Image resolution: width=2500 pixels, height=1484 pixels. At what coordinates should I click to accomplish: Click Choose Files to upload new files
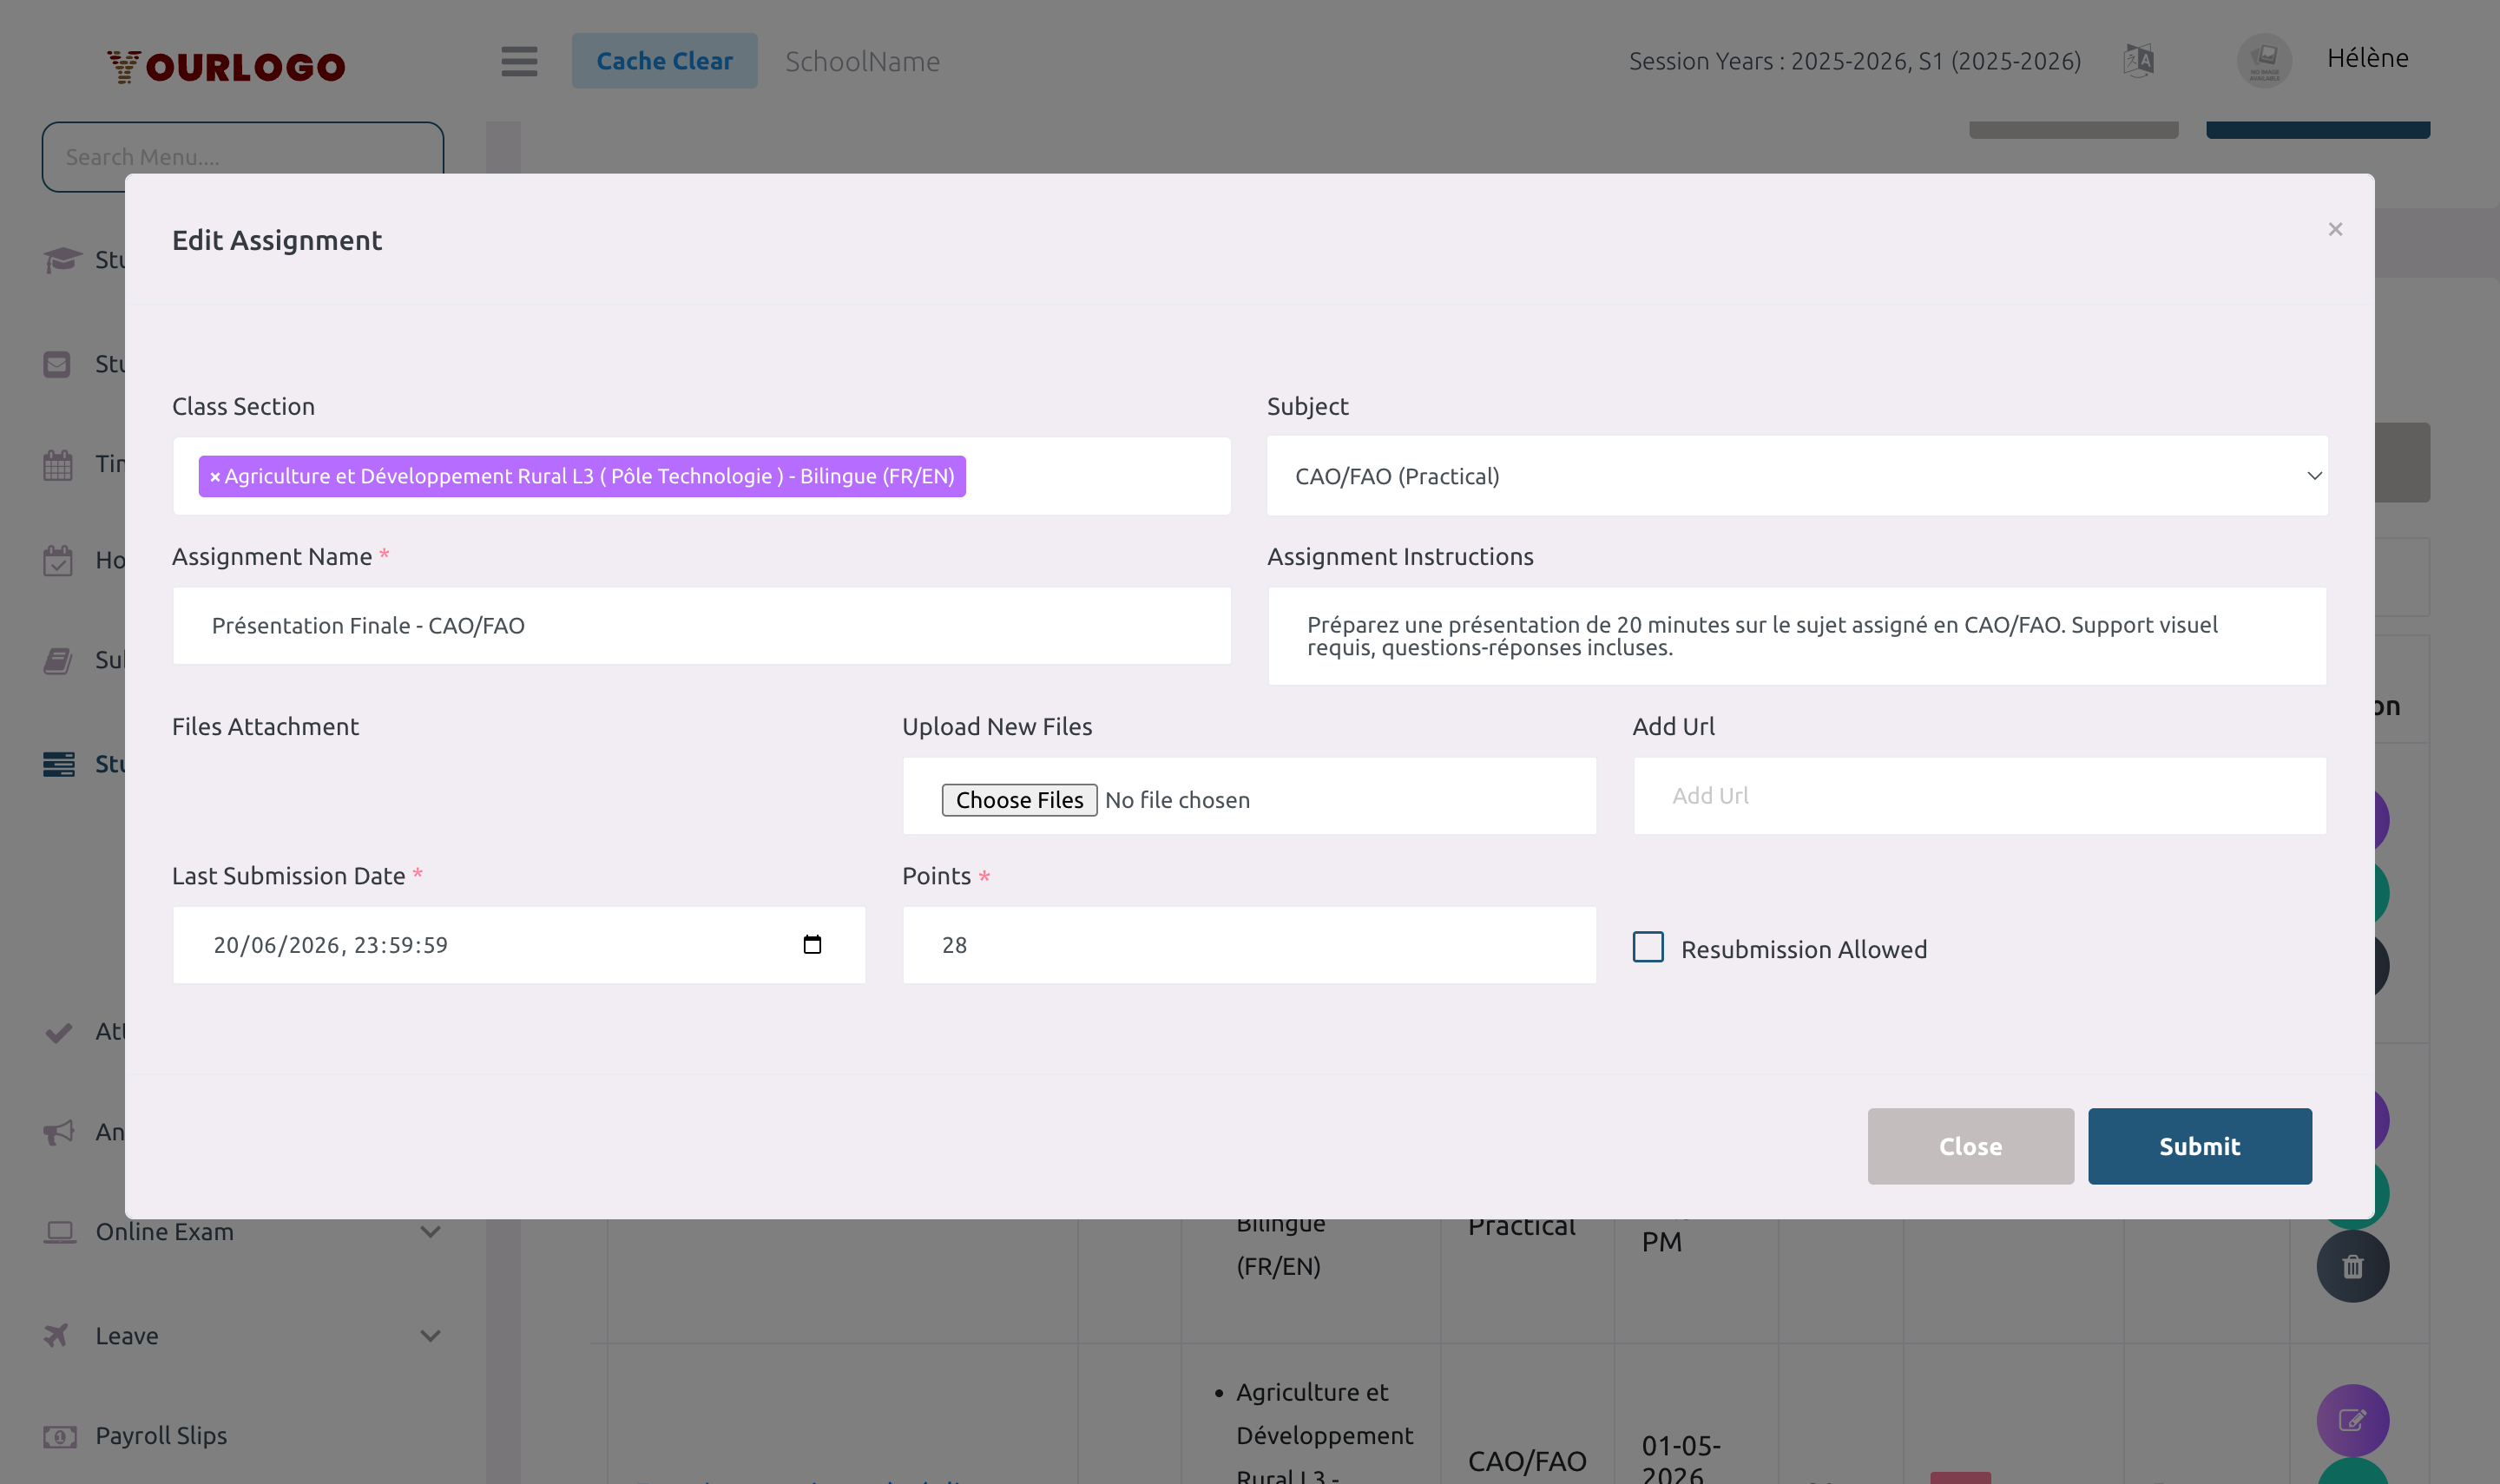point(1018,799)
